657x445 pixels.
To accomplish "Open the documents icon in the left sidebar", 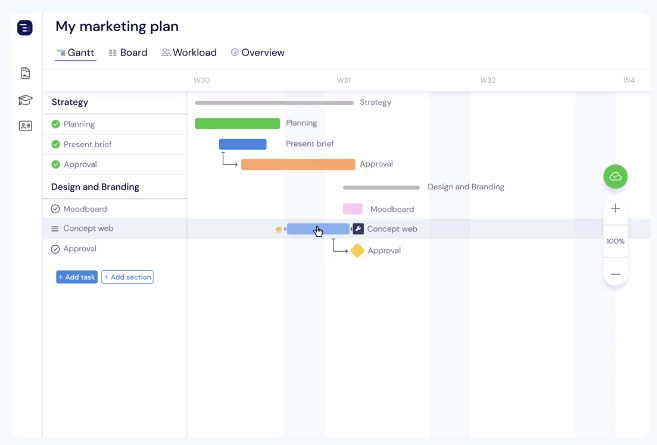I will (25, 73).
